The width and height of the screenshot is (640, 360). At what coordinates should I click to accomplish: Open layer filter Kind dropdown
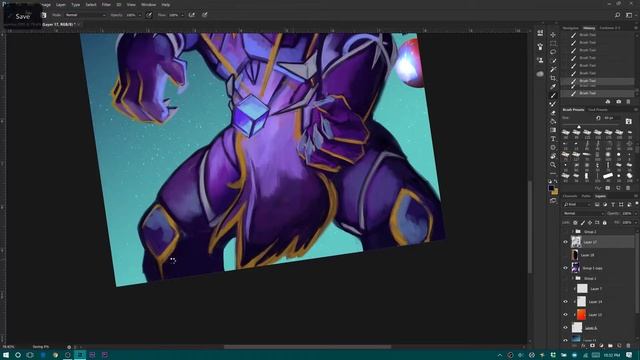[577, 204]
